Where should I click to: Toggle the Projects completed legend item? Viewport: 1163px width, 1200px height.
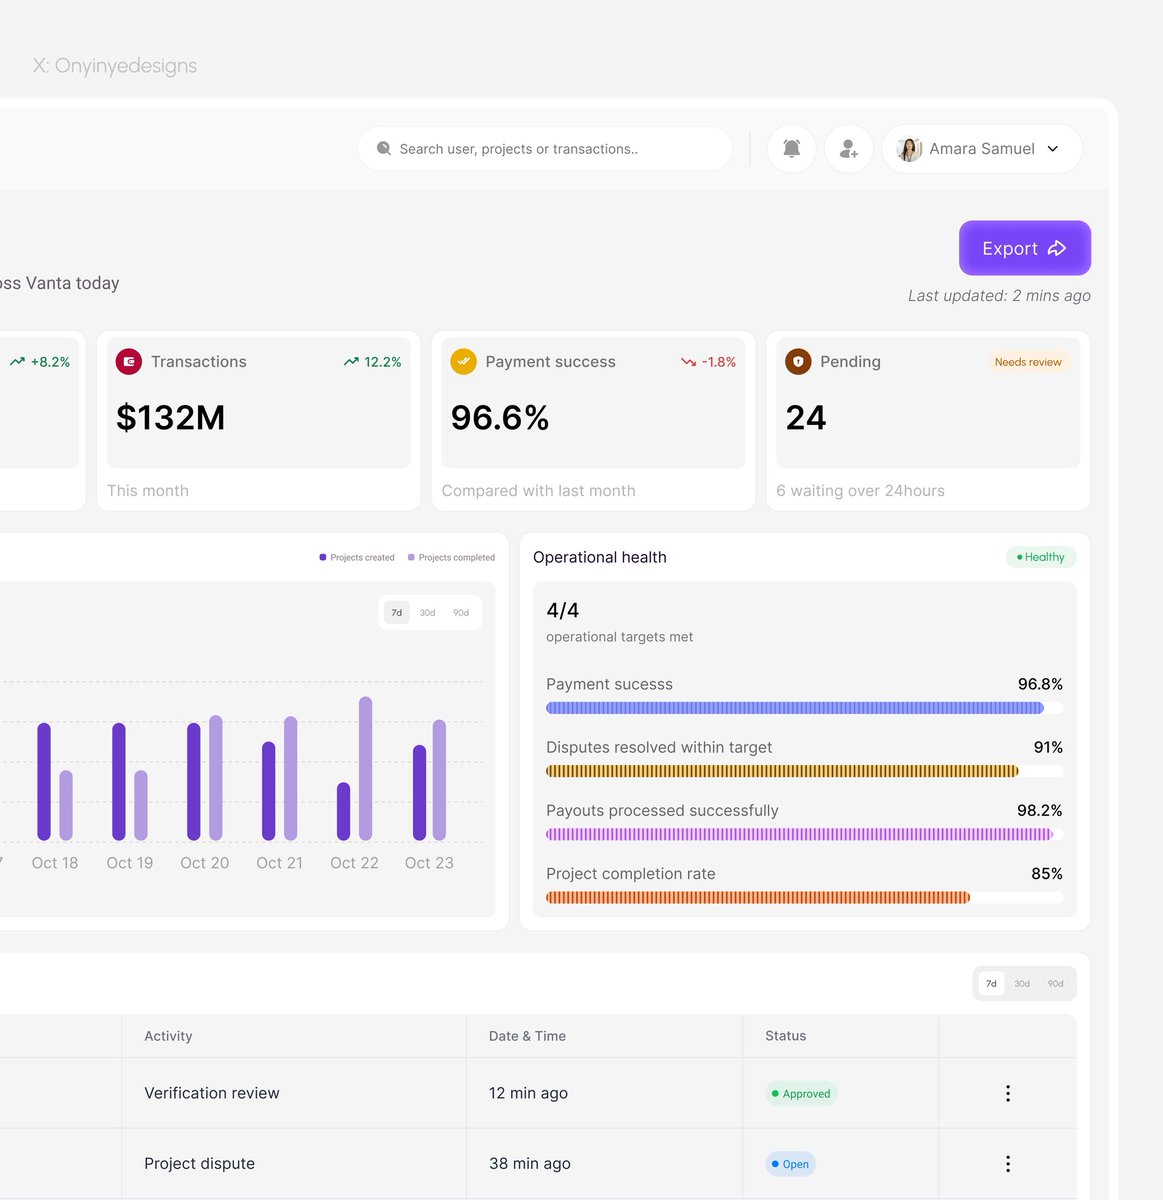tap(451, 558)
